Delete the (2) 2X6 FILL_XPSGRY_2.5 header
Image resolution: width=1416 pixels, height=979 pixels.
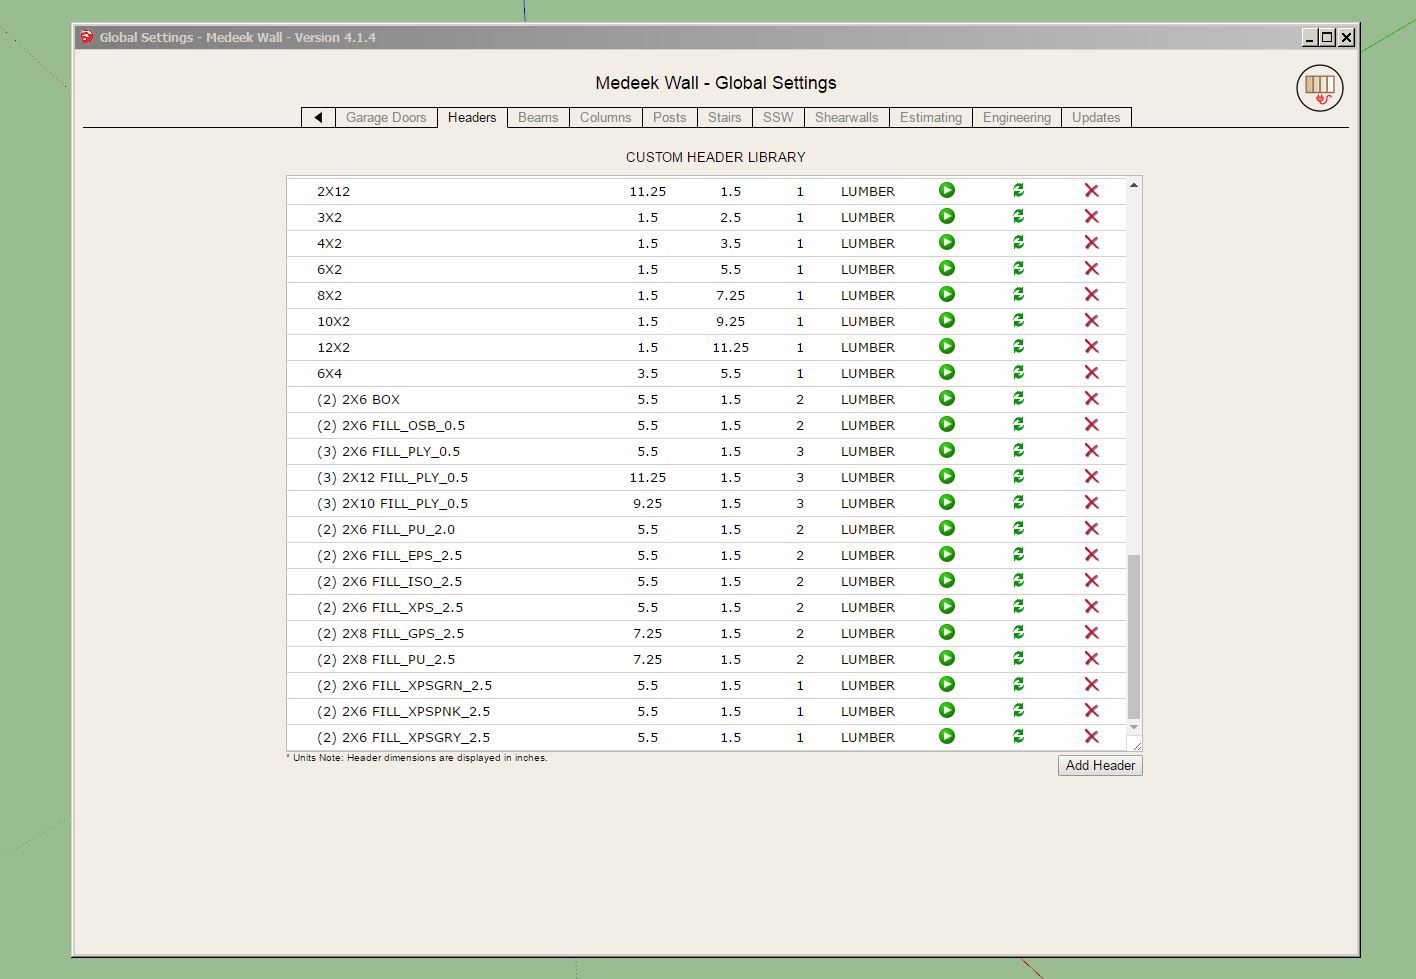1091,736
